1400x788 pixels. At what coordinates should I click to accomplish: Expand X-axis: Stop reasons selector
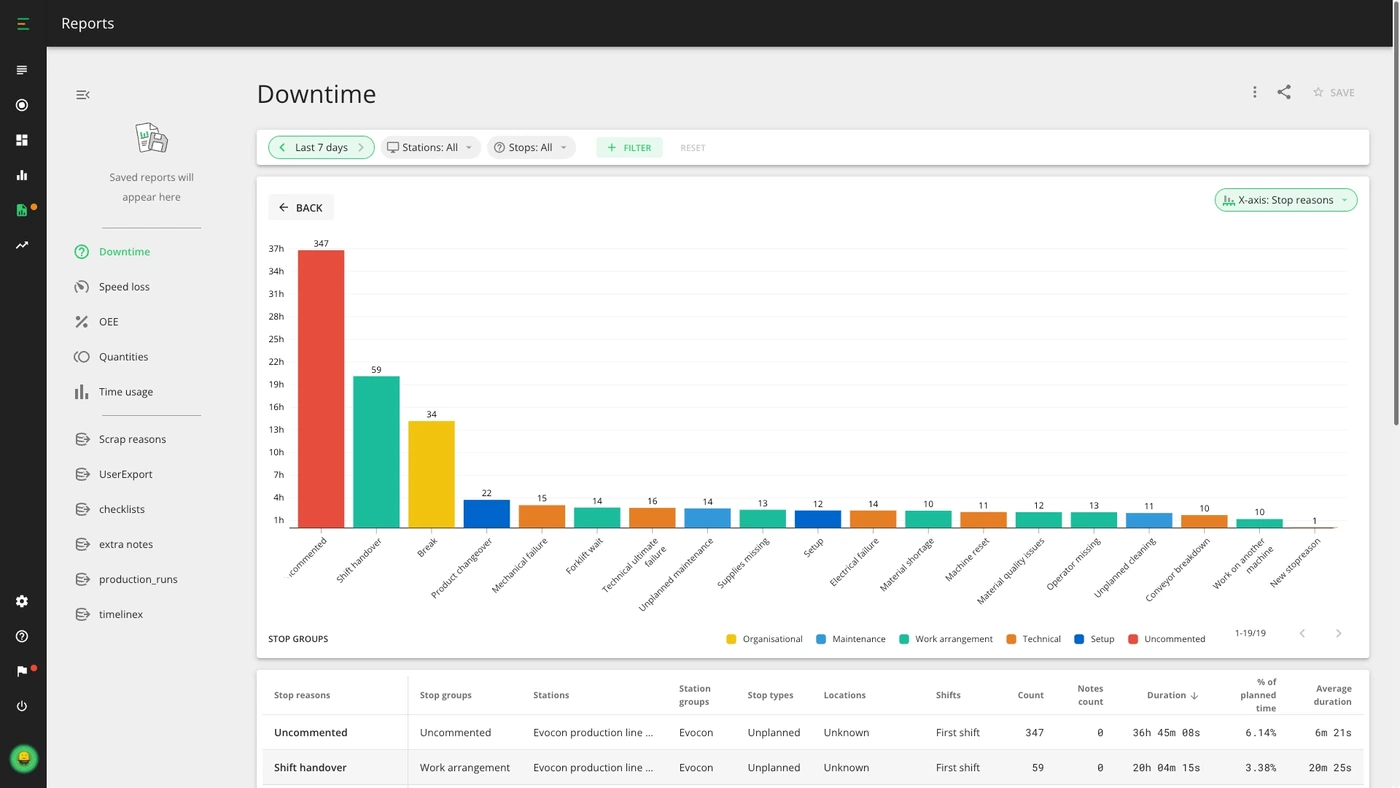pos(1286,200)
